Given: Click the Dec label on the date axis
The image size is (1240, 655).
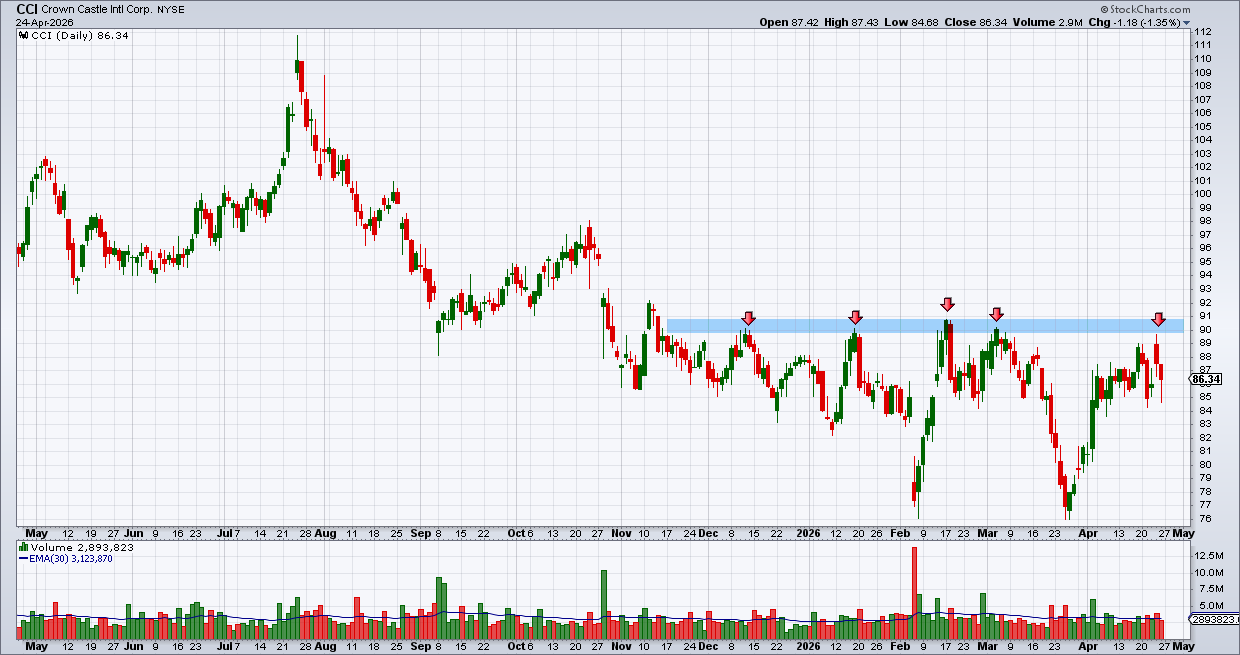Looking at the screenshot, I should click(709, 534).
